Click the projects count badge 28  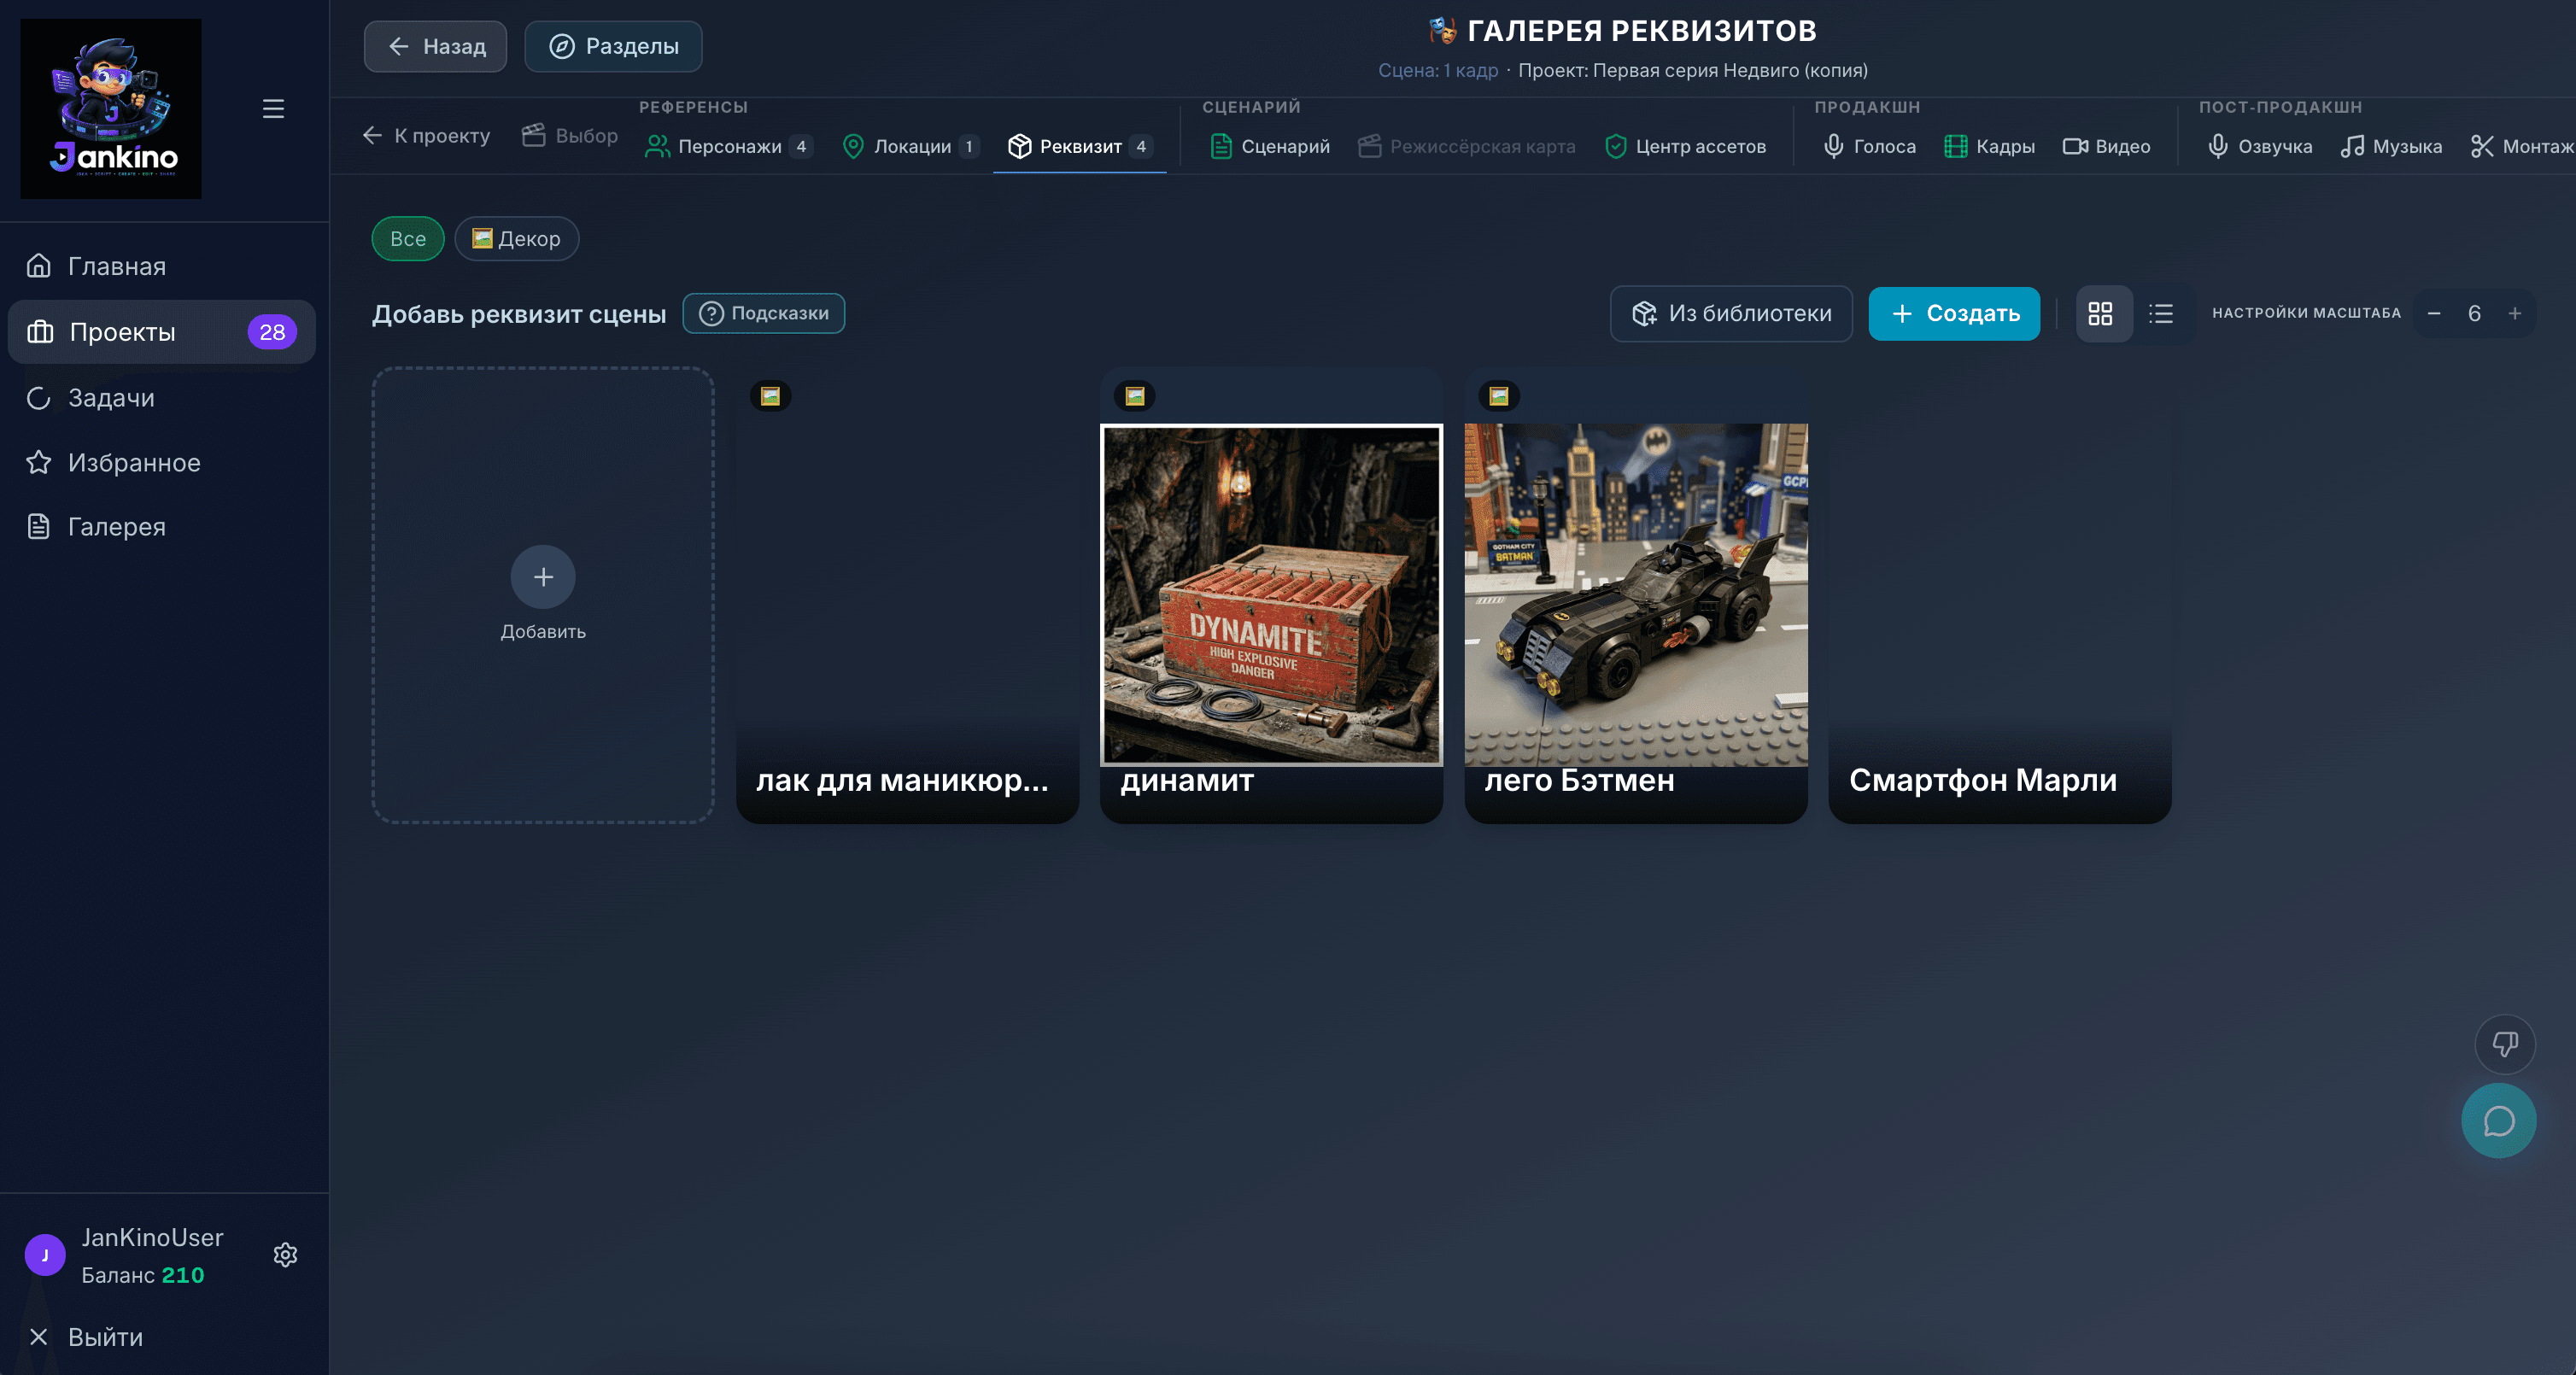pyautogui.click(x=272, y=332)
